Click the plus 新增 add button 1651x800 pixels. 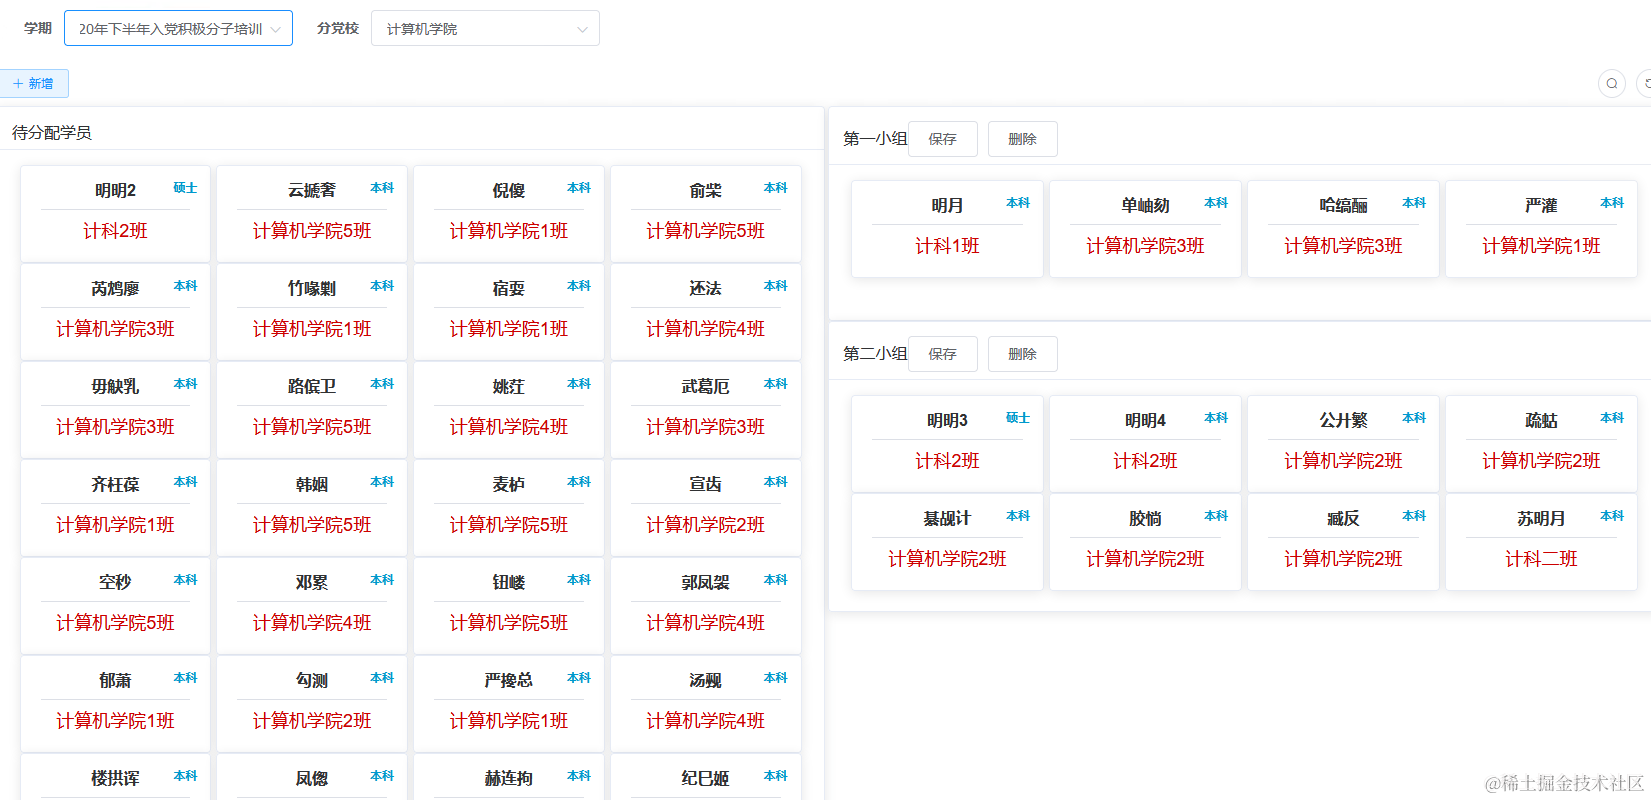coord(34,83)
